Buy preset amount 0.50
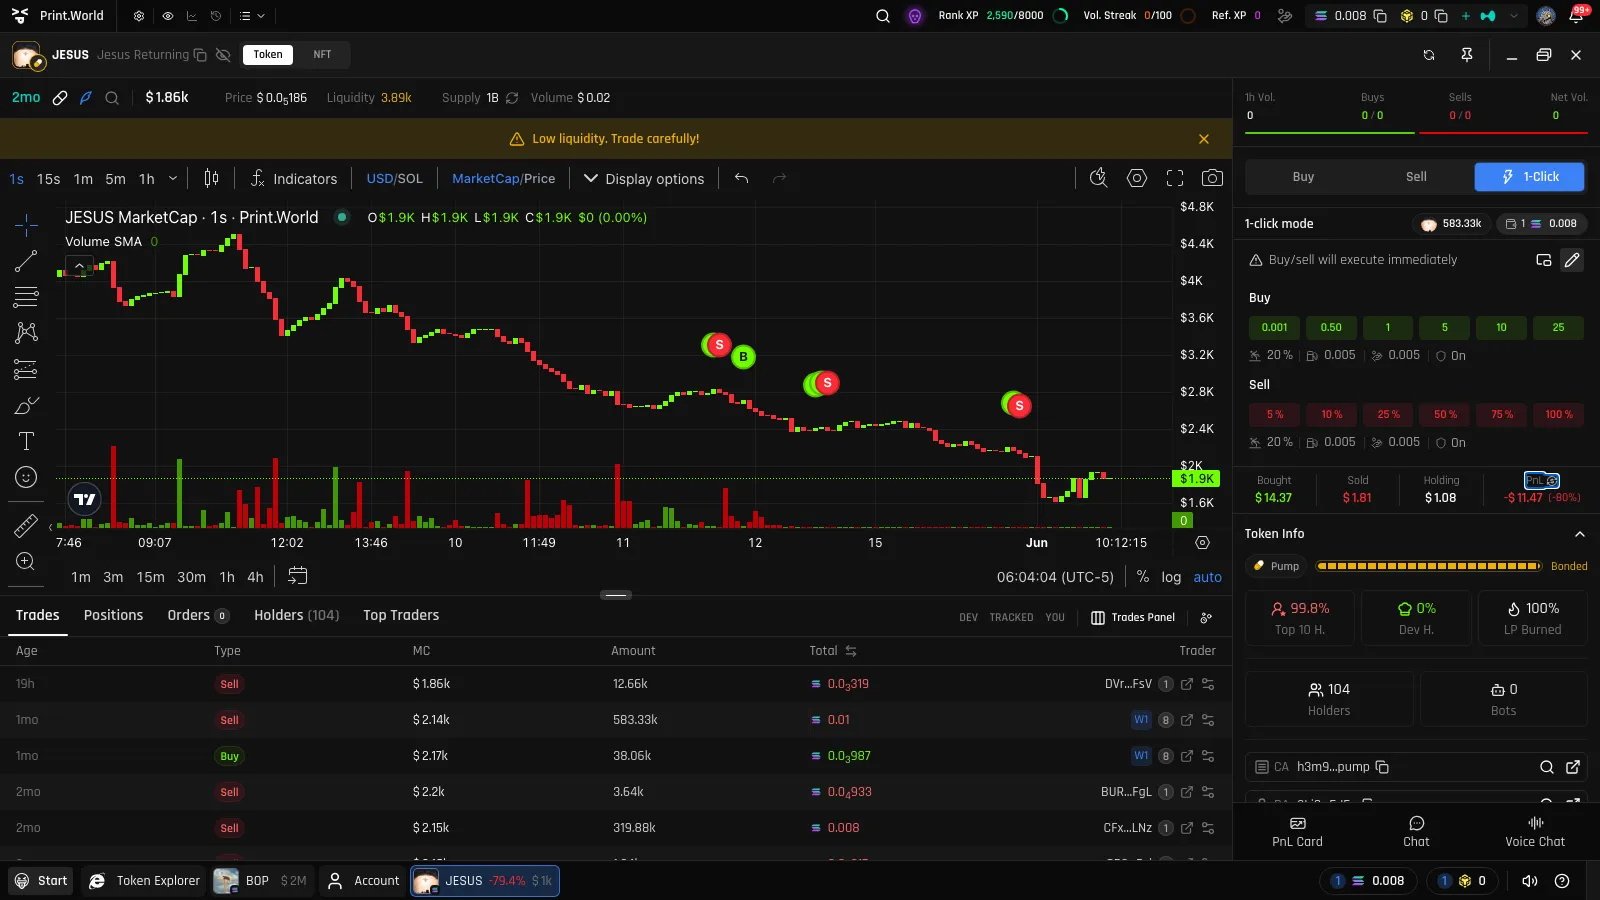The height and width of the screenshot is (900, 1600). 1331,327
